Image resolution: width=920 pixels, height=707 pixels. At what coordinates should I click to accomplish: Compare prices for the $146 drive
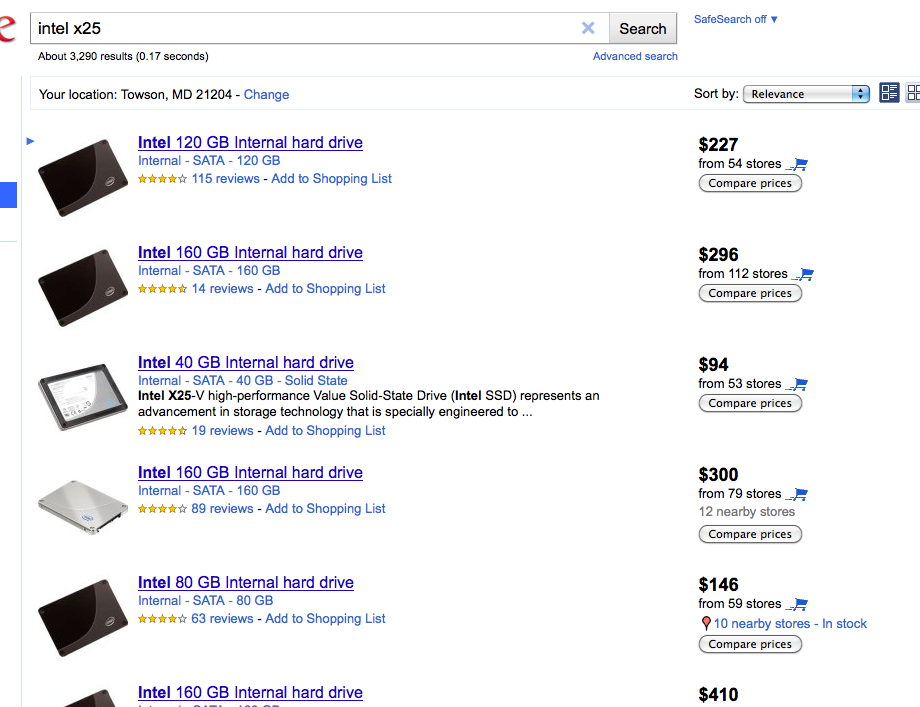750,644
